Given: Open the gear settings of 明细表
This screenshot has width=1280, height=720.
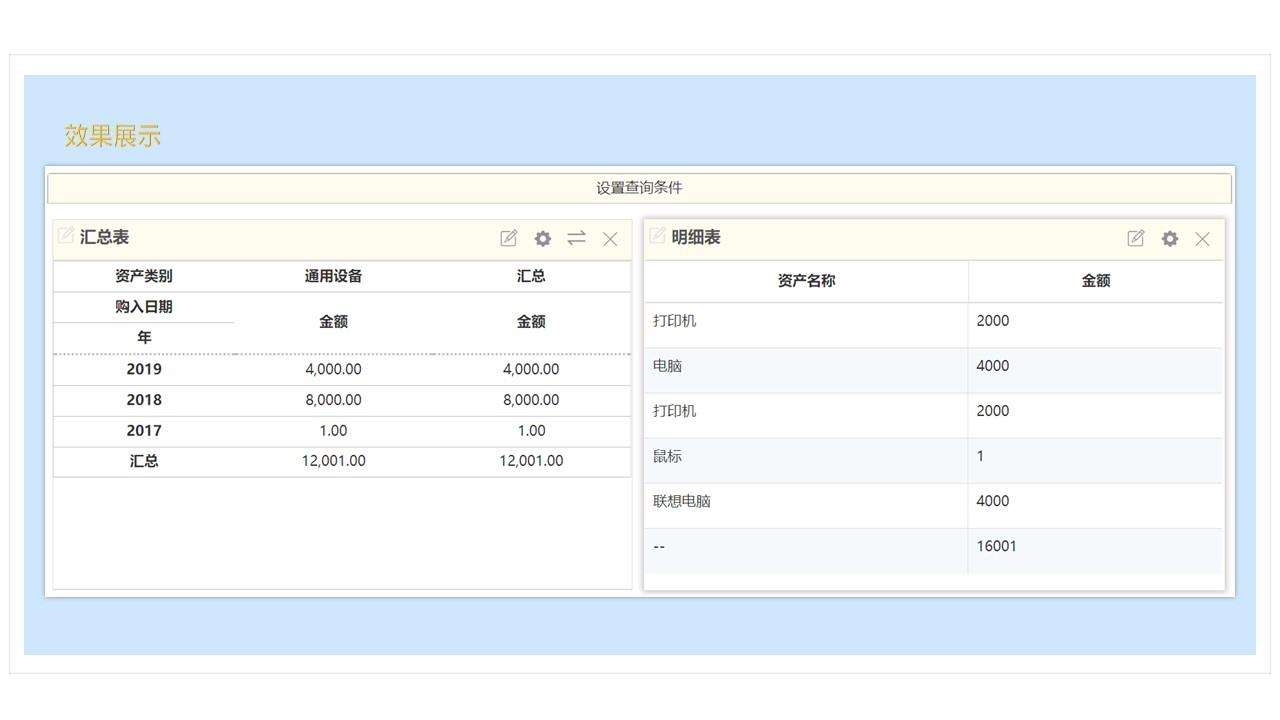Looking at the screenshot, I should tap(1169, 238).
